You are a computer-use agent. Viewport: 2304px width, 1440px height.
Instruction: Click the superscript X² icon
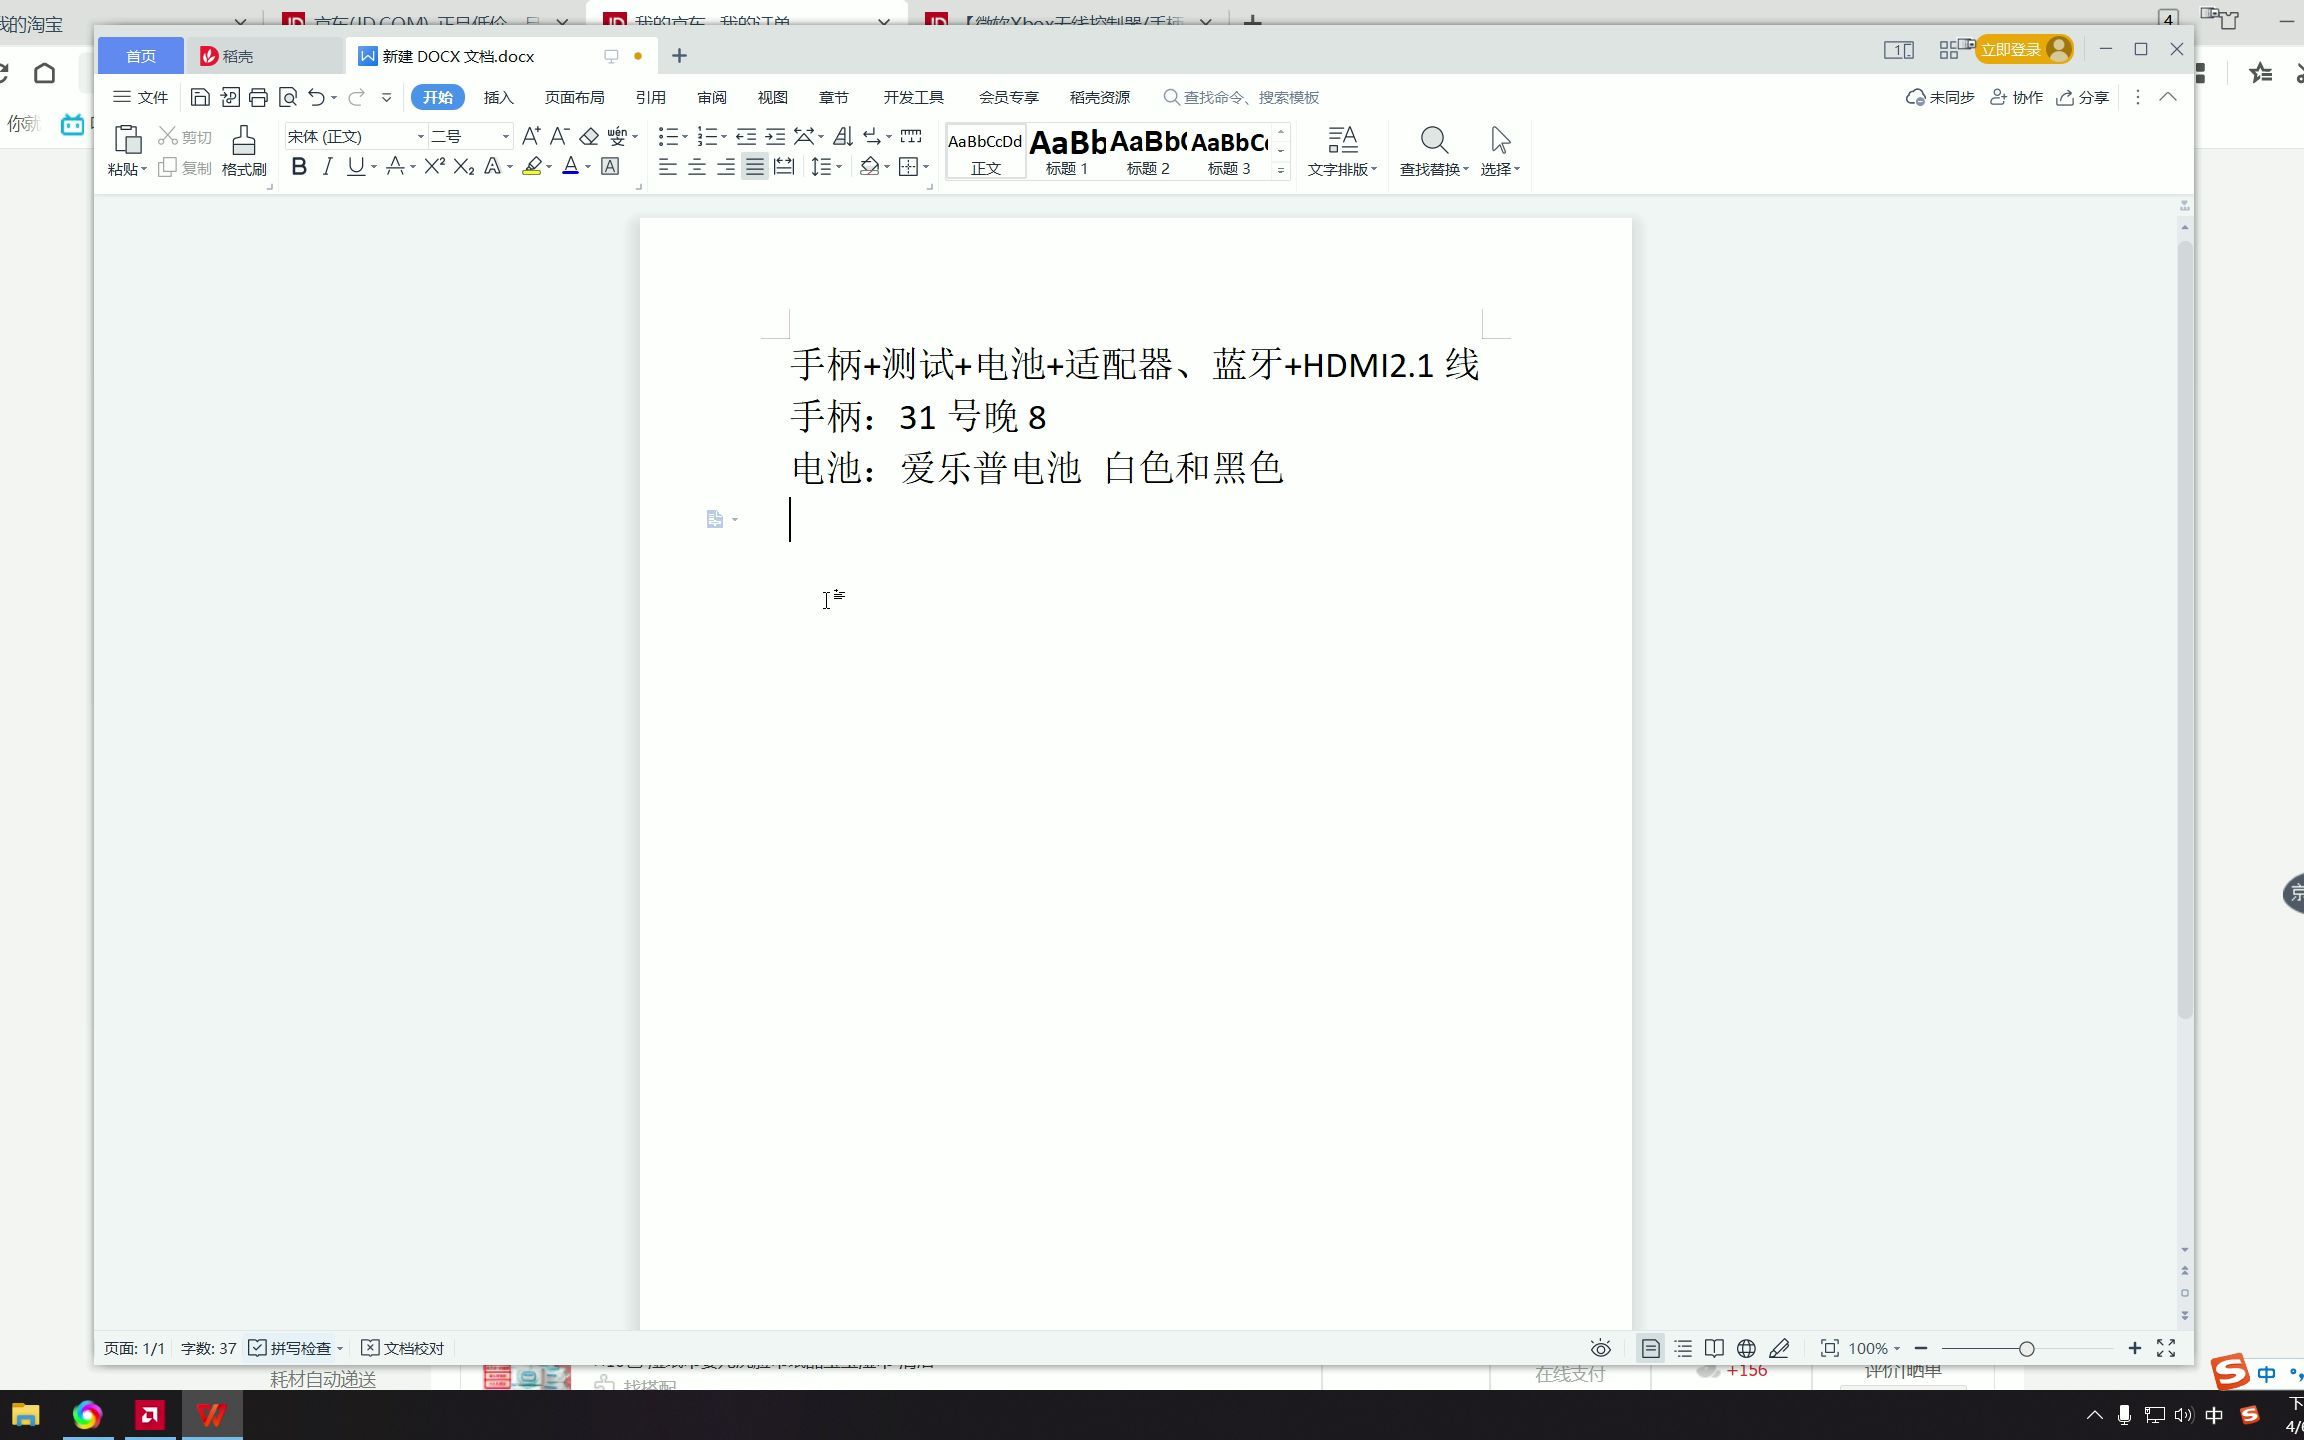[432, 166]
